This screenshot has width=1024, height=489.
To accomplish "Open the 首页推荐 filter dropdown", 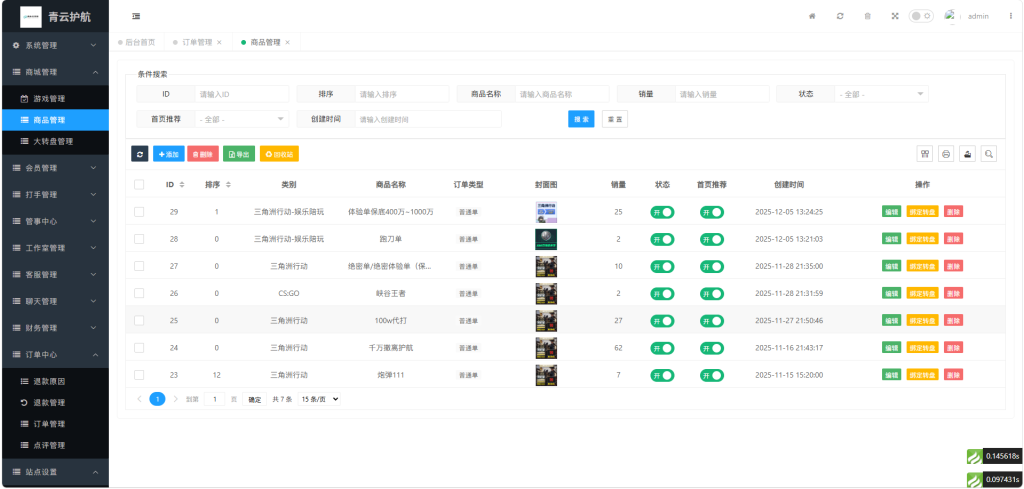I will pos(242,119).
